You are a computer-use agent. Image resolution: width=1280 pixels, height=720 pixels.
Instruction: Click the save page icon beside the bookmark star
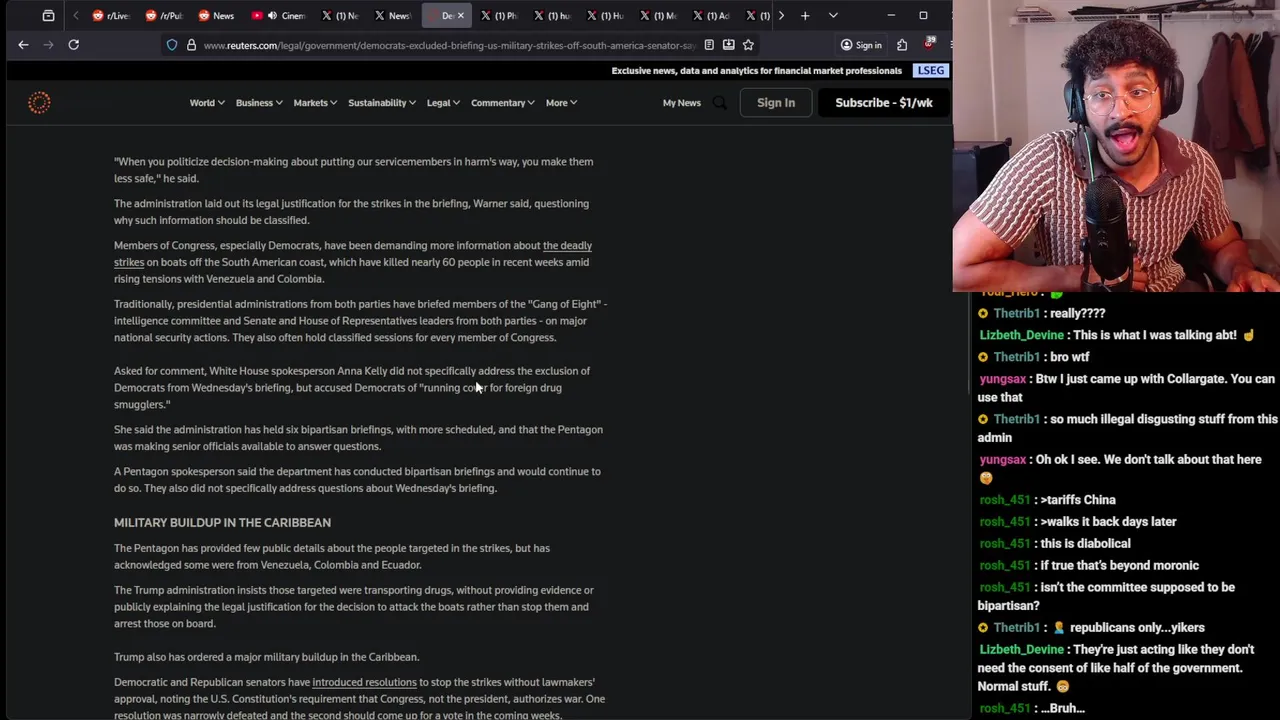[728, 45]
